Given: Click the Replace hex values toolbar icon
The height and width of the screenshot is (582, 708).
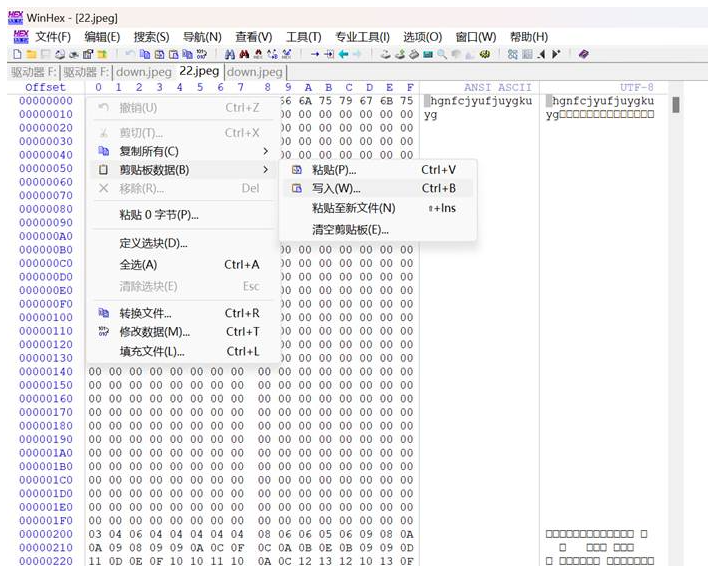Looking at the screenshot, I should click(x=286, y=54).
